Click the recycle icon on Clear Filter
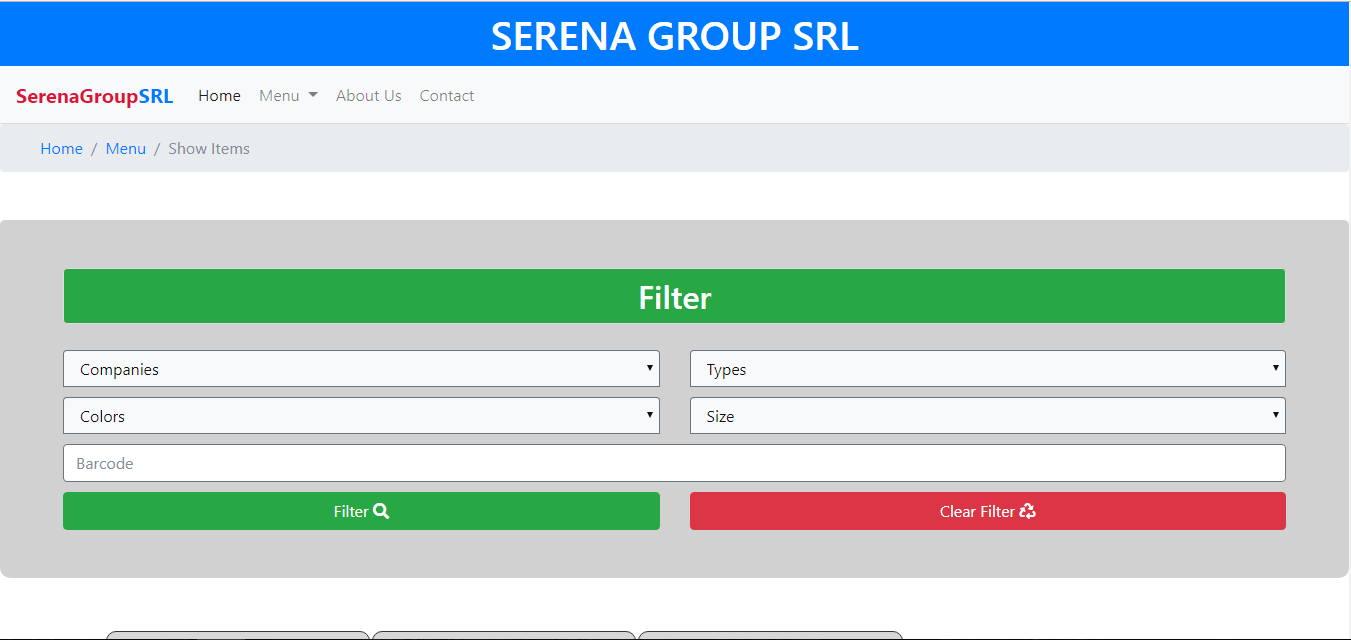This screenshot has width=1351, height=640. pyautogui.click(x=1028, y=511)
